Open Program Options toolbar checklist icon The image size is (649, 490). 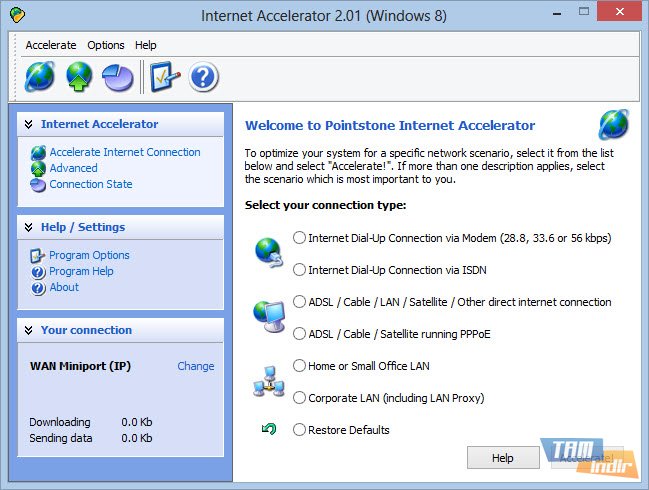pos(165,77)
